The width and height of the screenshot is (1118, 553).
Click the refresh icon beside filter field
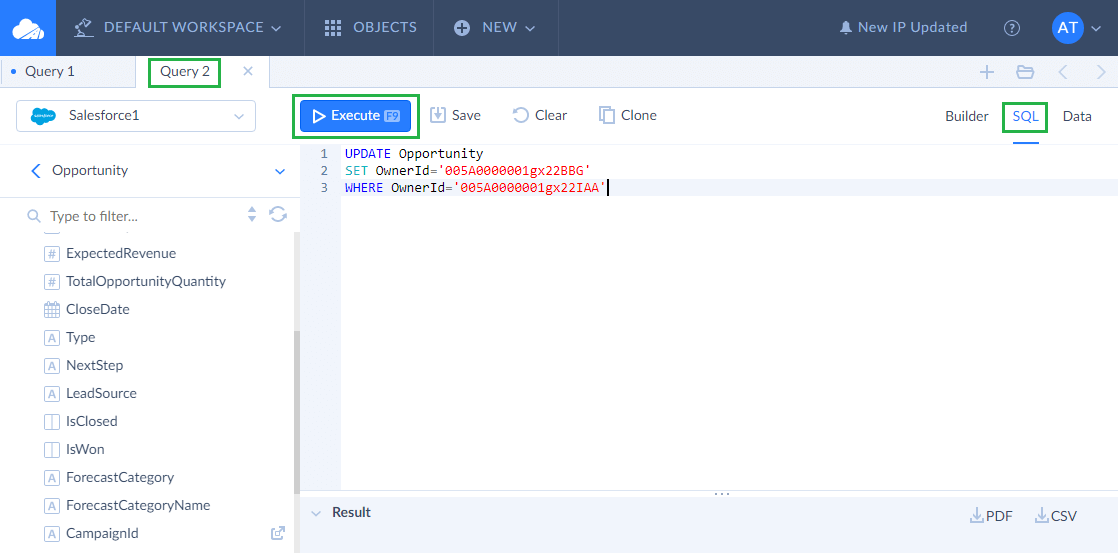click(x=278, y=215)
